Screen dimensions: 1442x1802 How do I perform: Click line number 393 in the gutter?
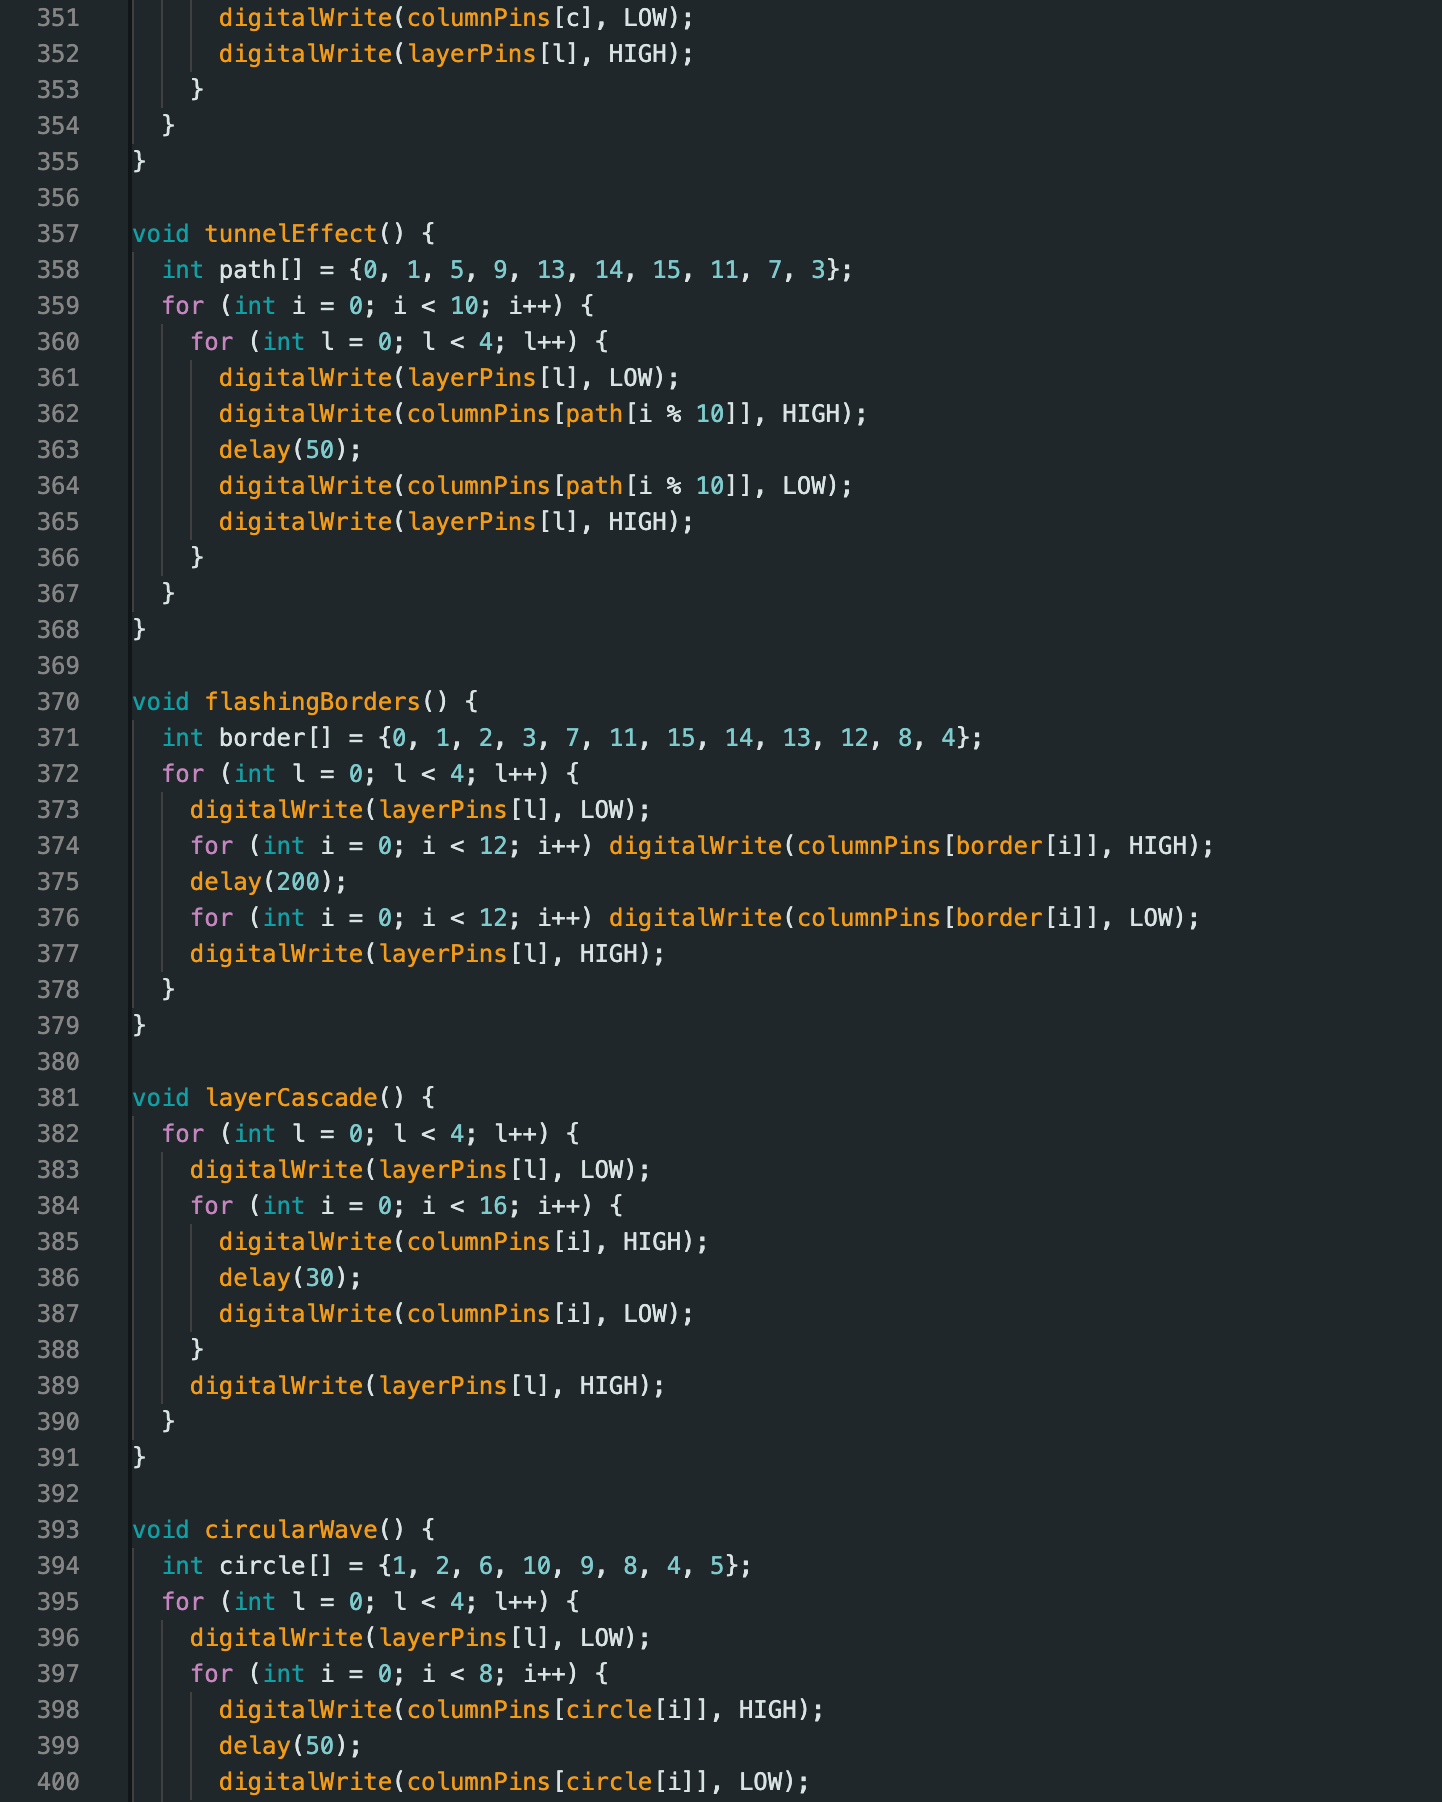[x=58, y=1530]
